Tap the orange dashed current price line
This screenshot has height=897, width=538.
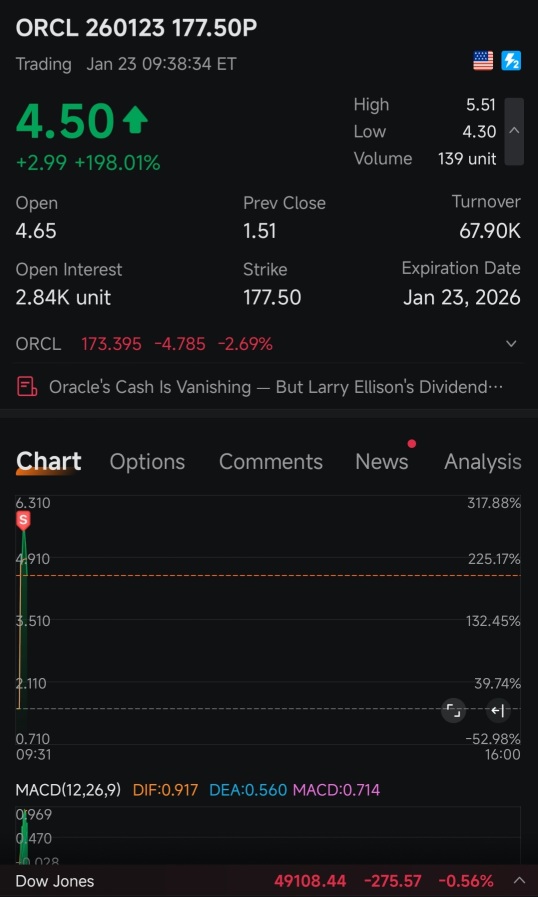pos(269,575)
